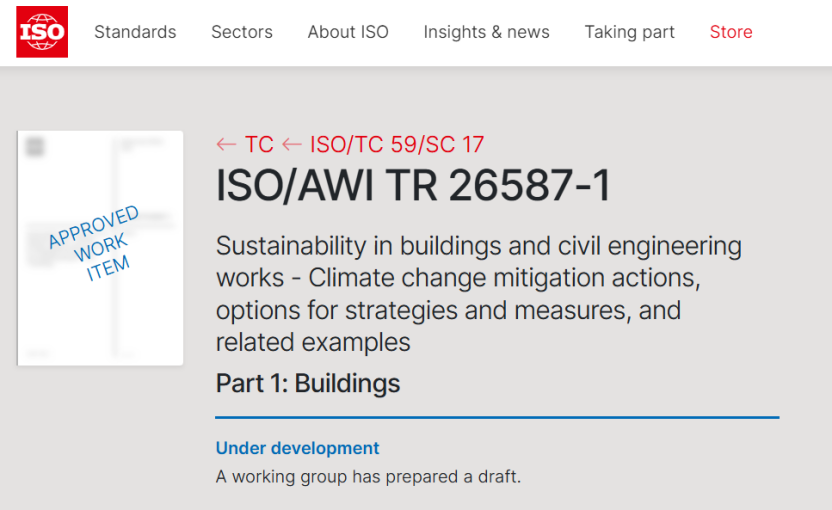Image resolution: width=832 pixels, height=510 pixels.
Task: Click the blue divider line under title
Action: point(497,417)
